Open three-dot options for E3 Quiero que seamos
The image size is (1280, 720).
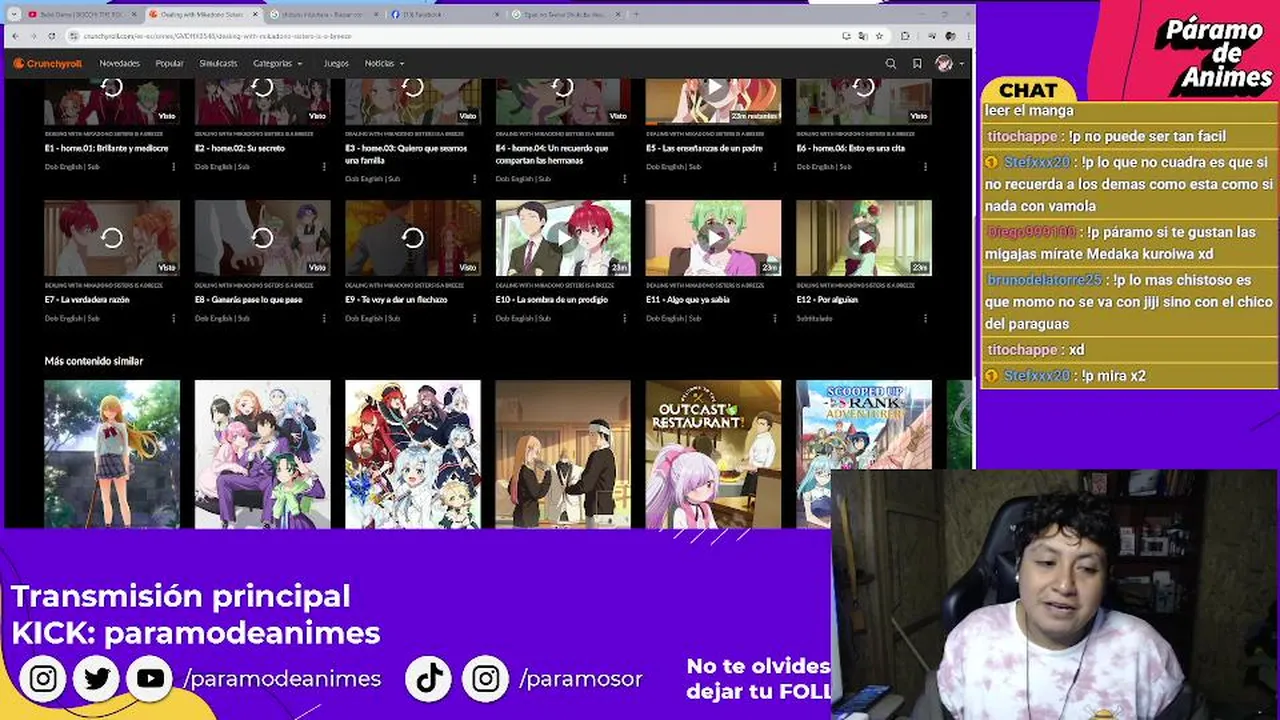pos(474,179)
